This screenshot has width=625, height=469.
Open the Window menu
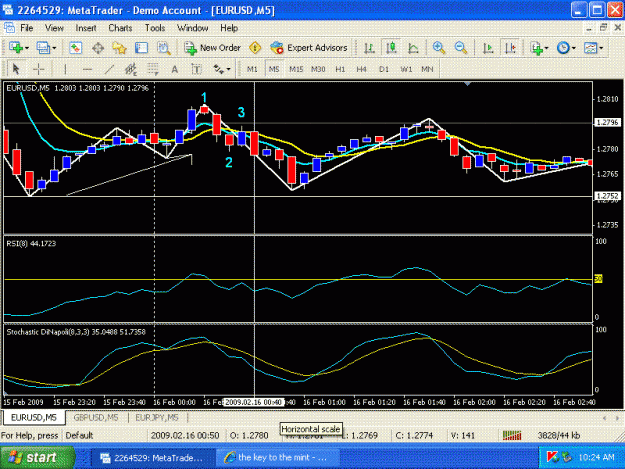pyautogui.click(x=193, y=28)
